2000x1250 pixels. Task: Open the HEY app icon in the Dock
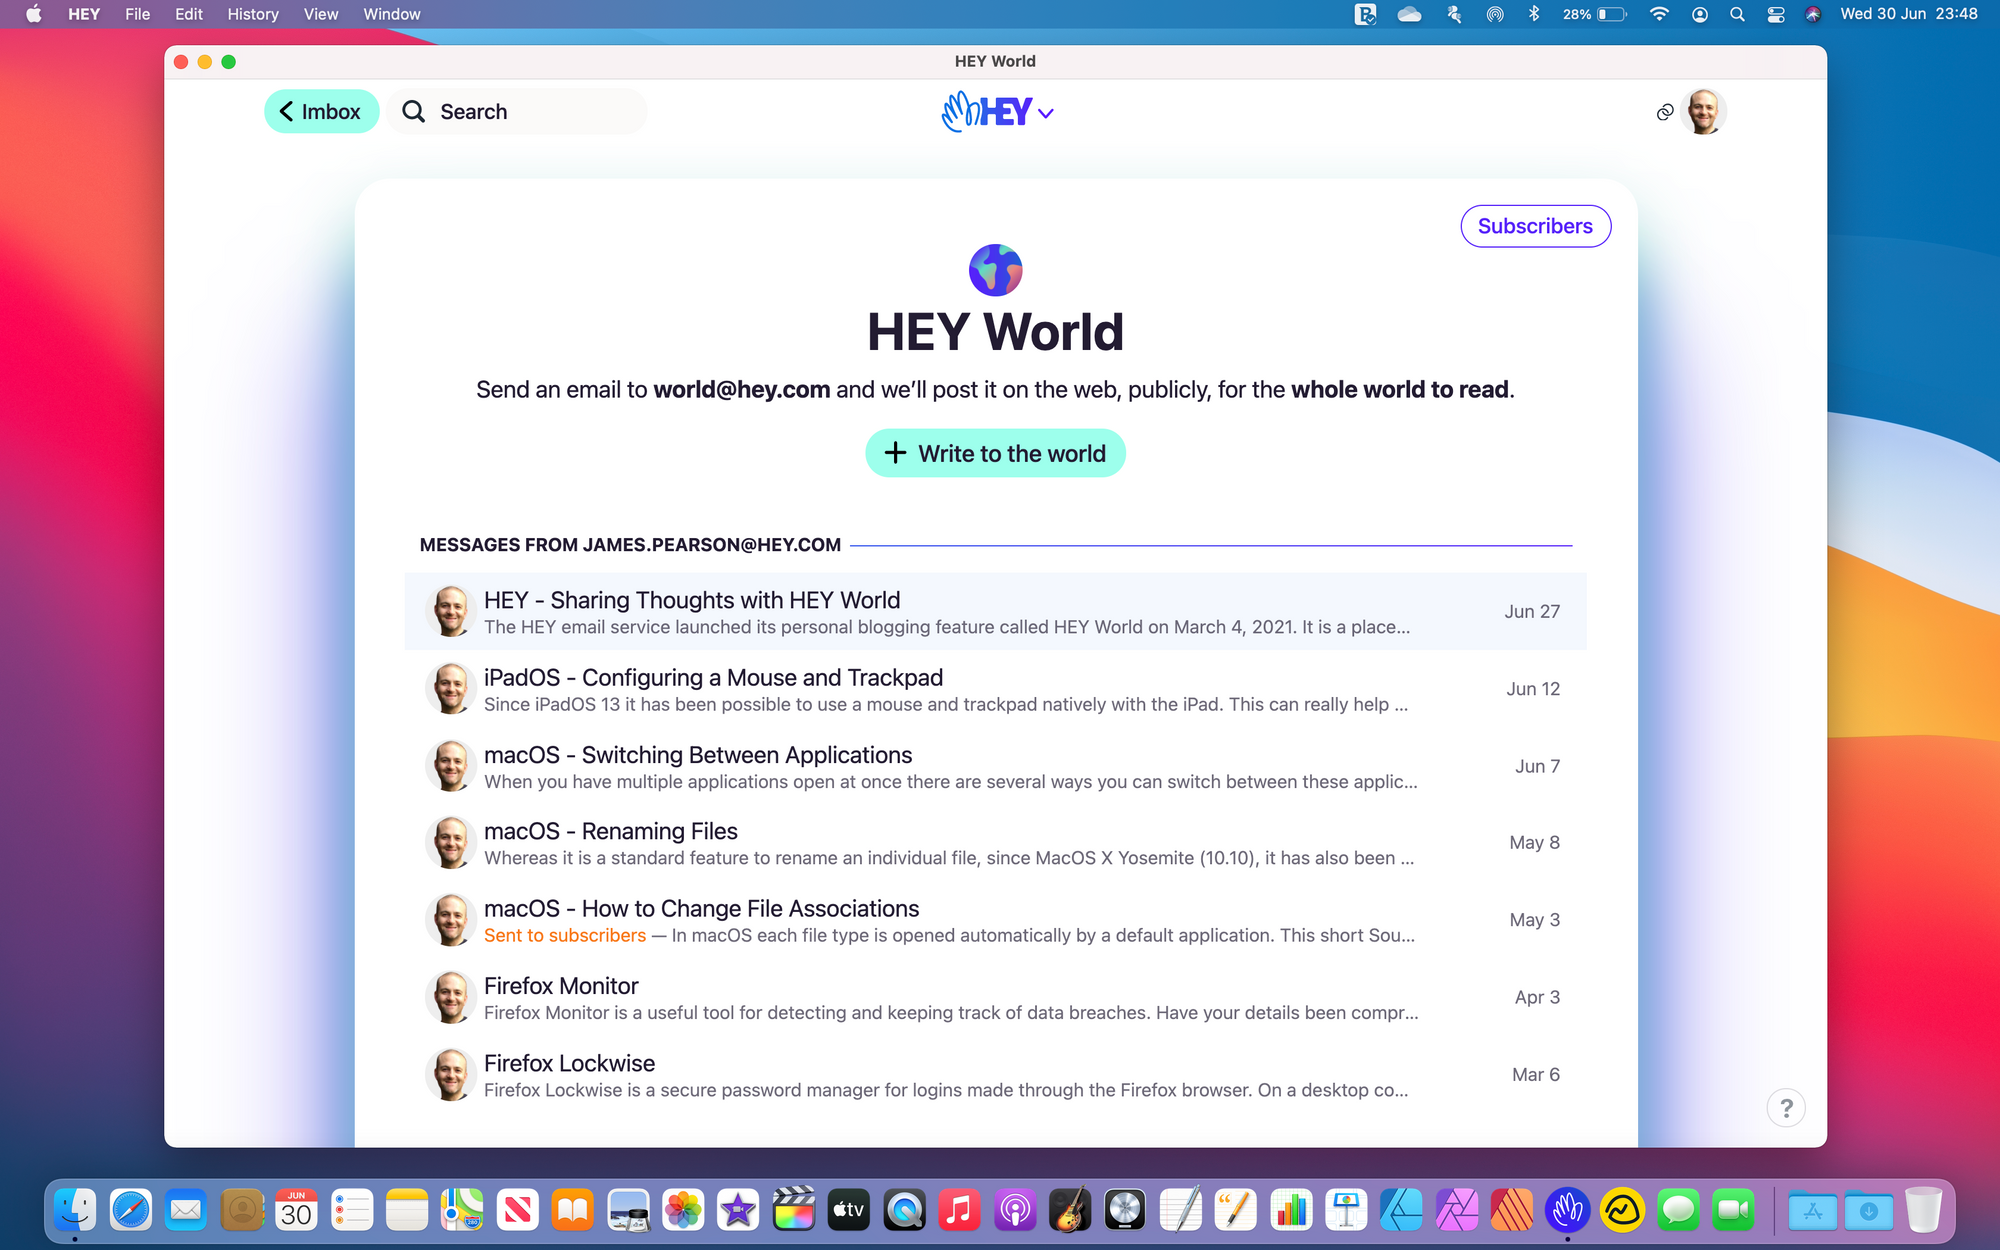[x=1568, y=1210]
